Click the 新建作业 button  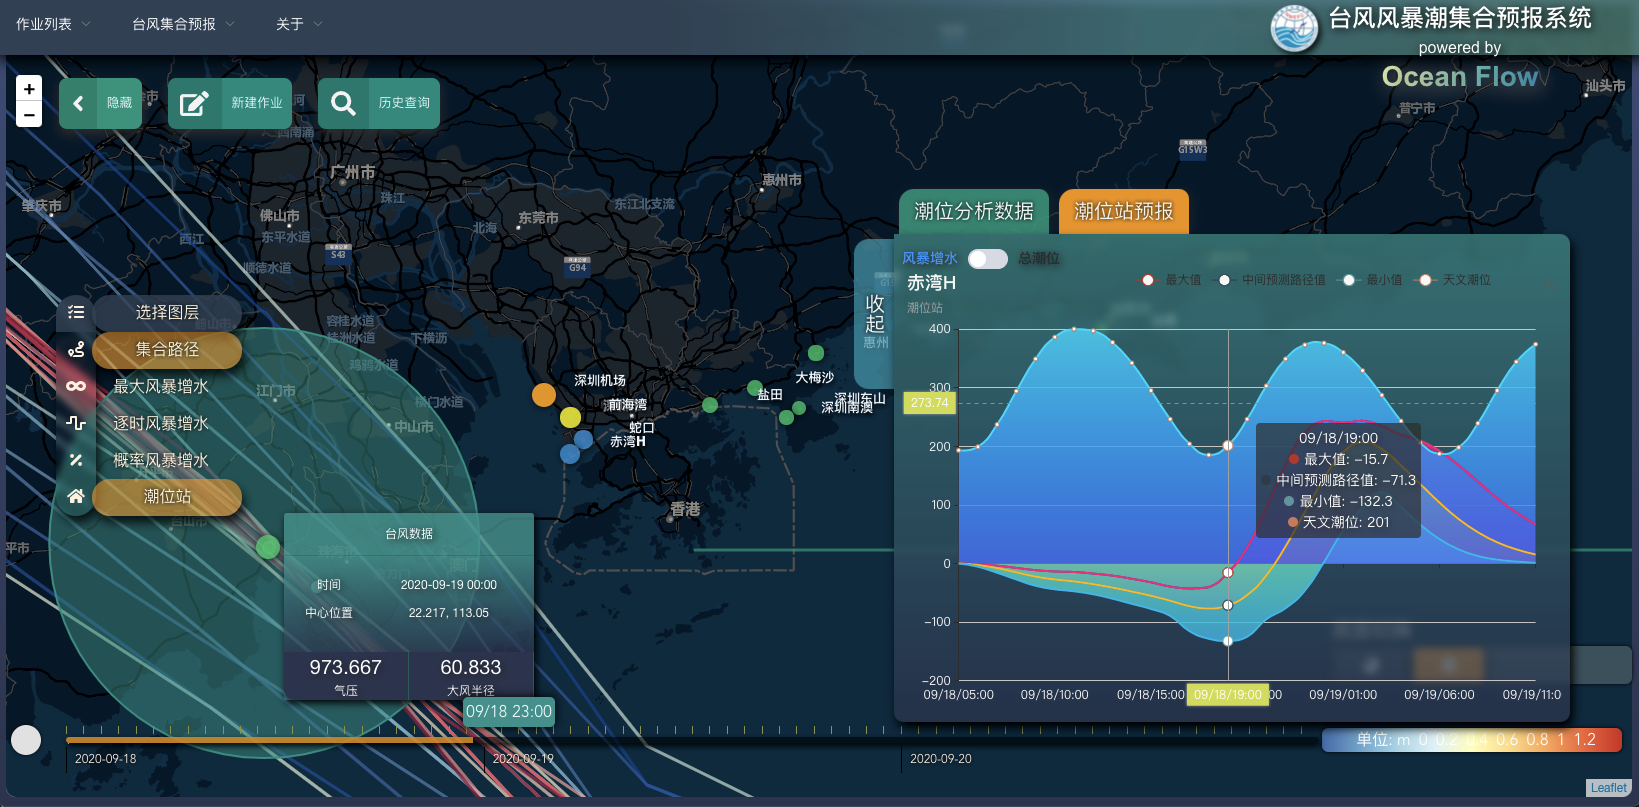[230, 103]
